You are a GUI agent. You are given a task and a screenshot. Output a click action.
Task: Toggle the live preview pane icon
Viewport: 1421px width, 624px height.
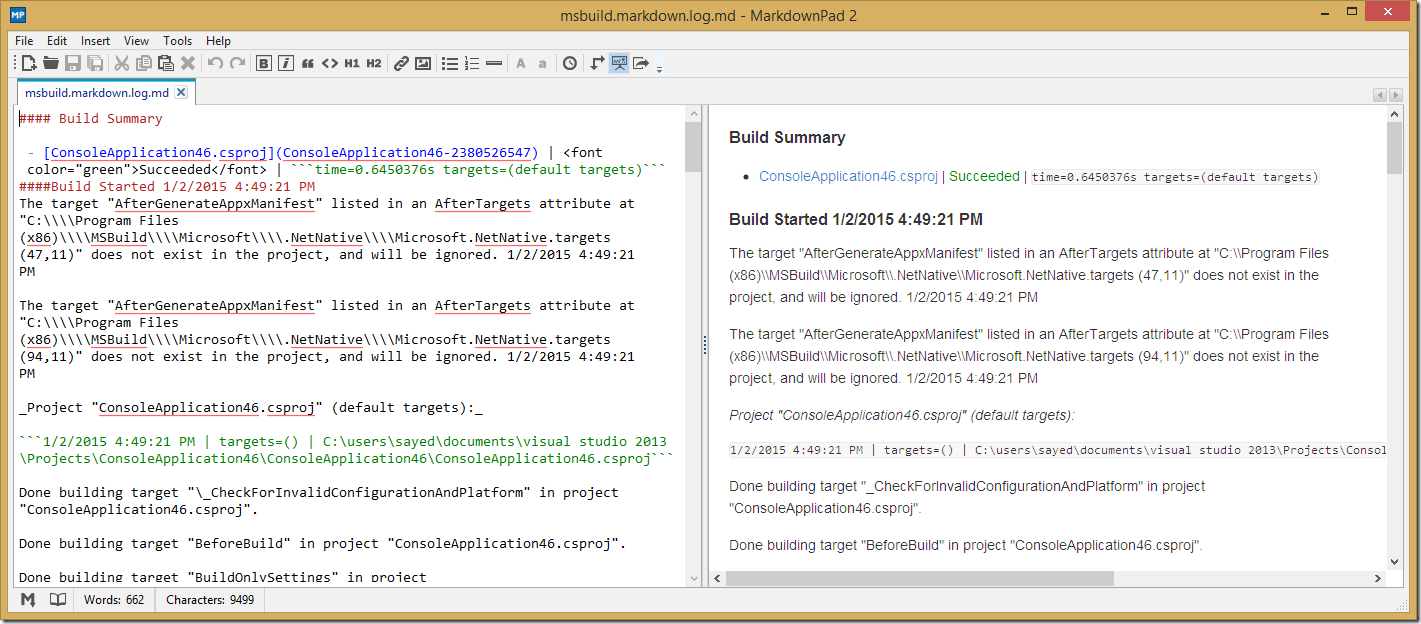[x=619, y=63]
